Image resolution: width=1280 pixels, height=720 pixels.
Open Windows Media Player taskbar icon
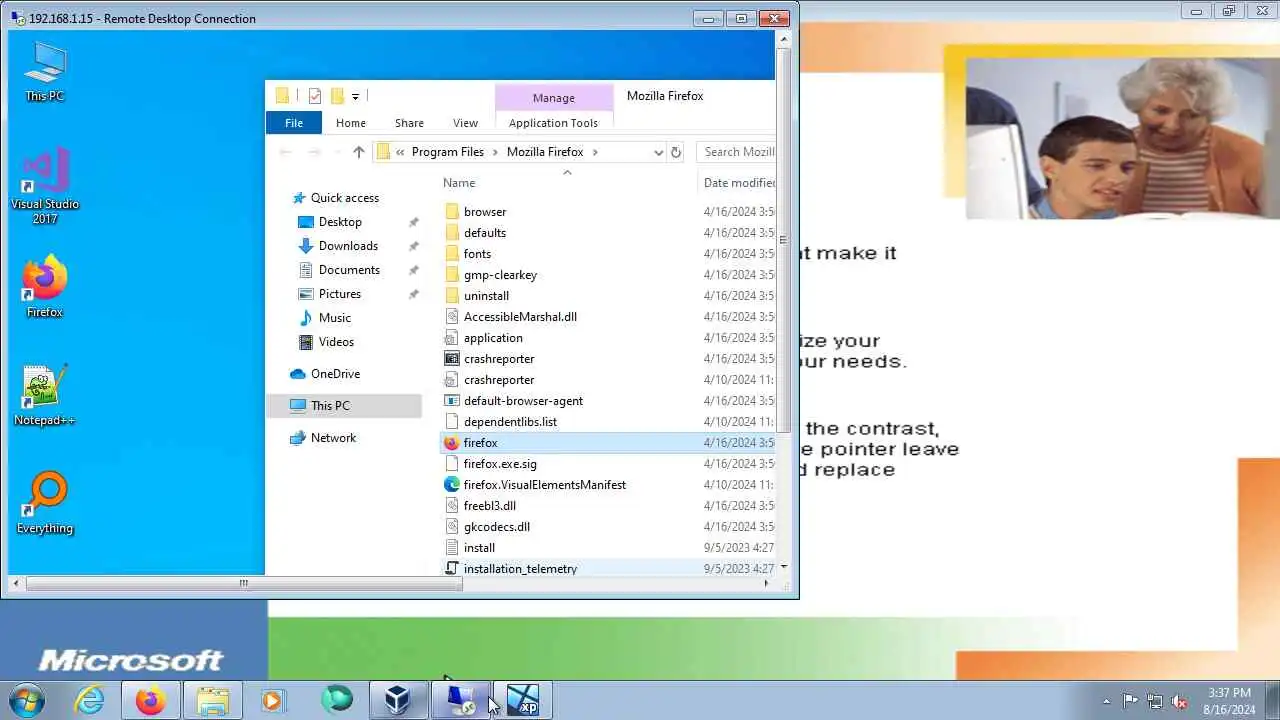pyautogui.click(x=272, y=700)
